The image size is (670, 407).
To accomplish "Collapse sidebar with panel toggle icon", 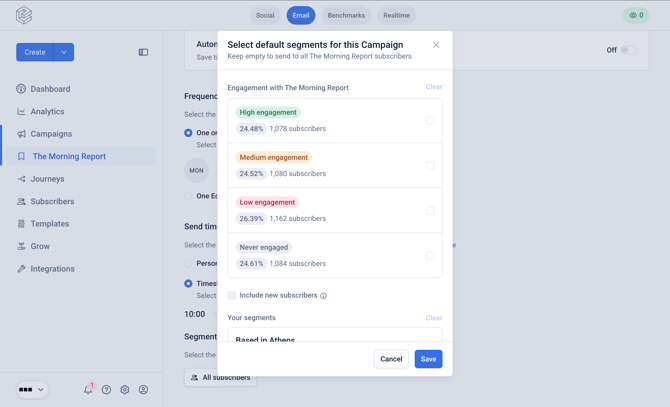I will [143, 52].
